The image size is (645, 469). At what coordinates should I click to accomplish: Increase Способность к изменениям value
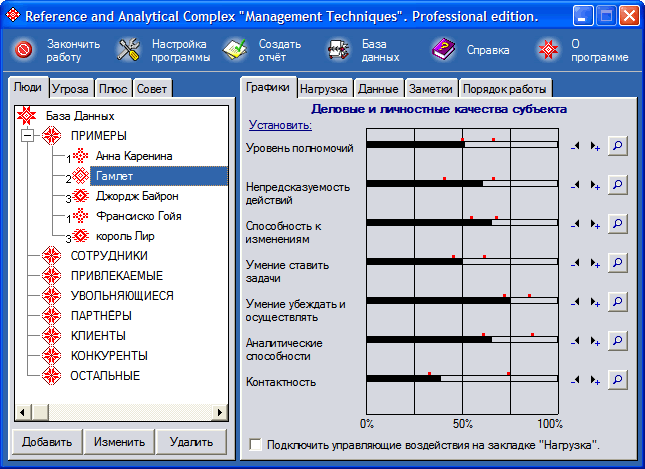(x=595, y=224)
